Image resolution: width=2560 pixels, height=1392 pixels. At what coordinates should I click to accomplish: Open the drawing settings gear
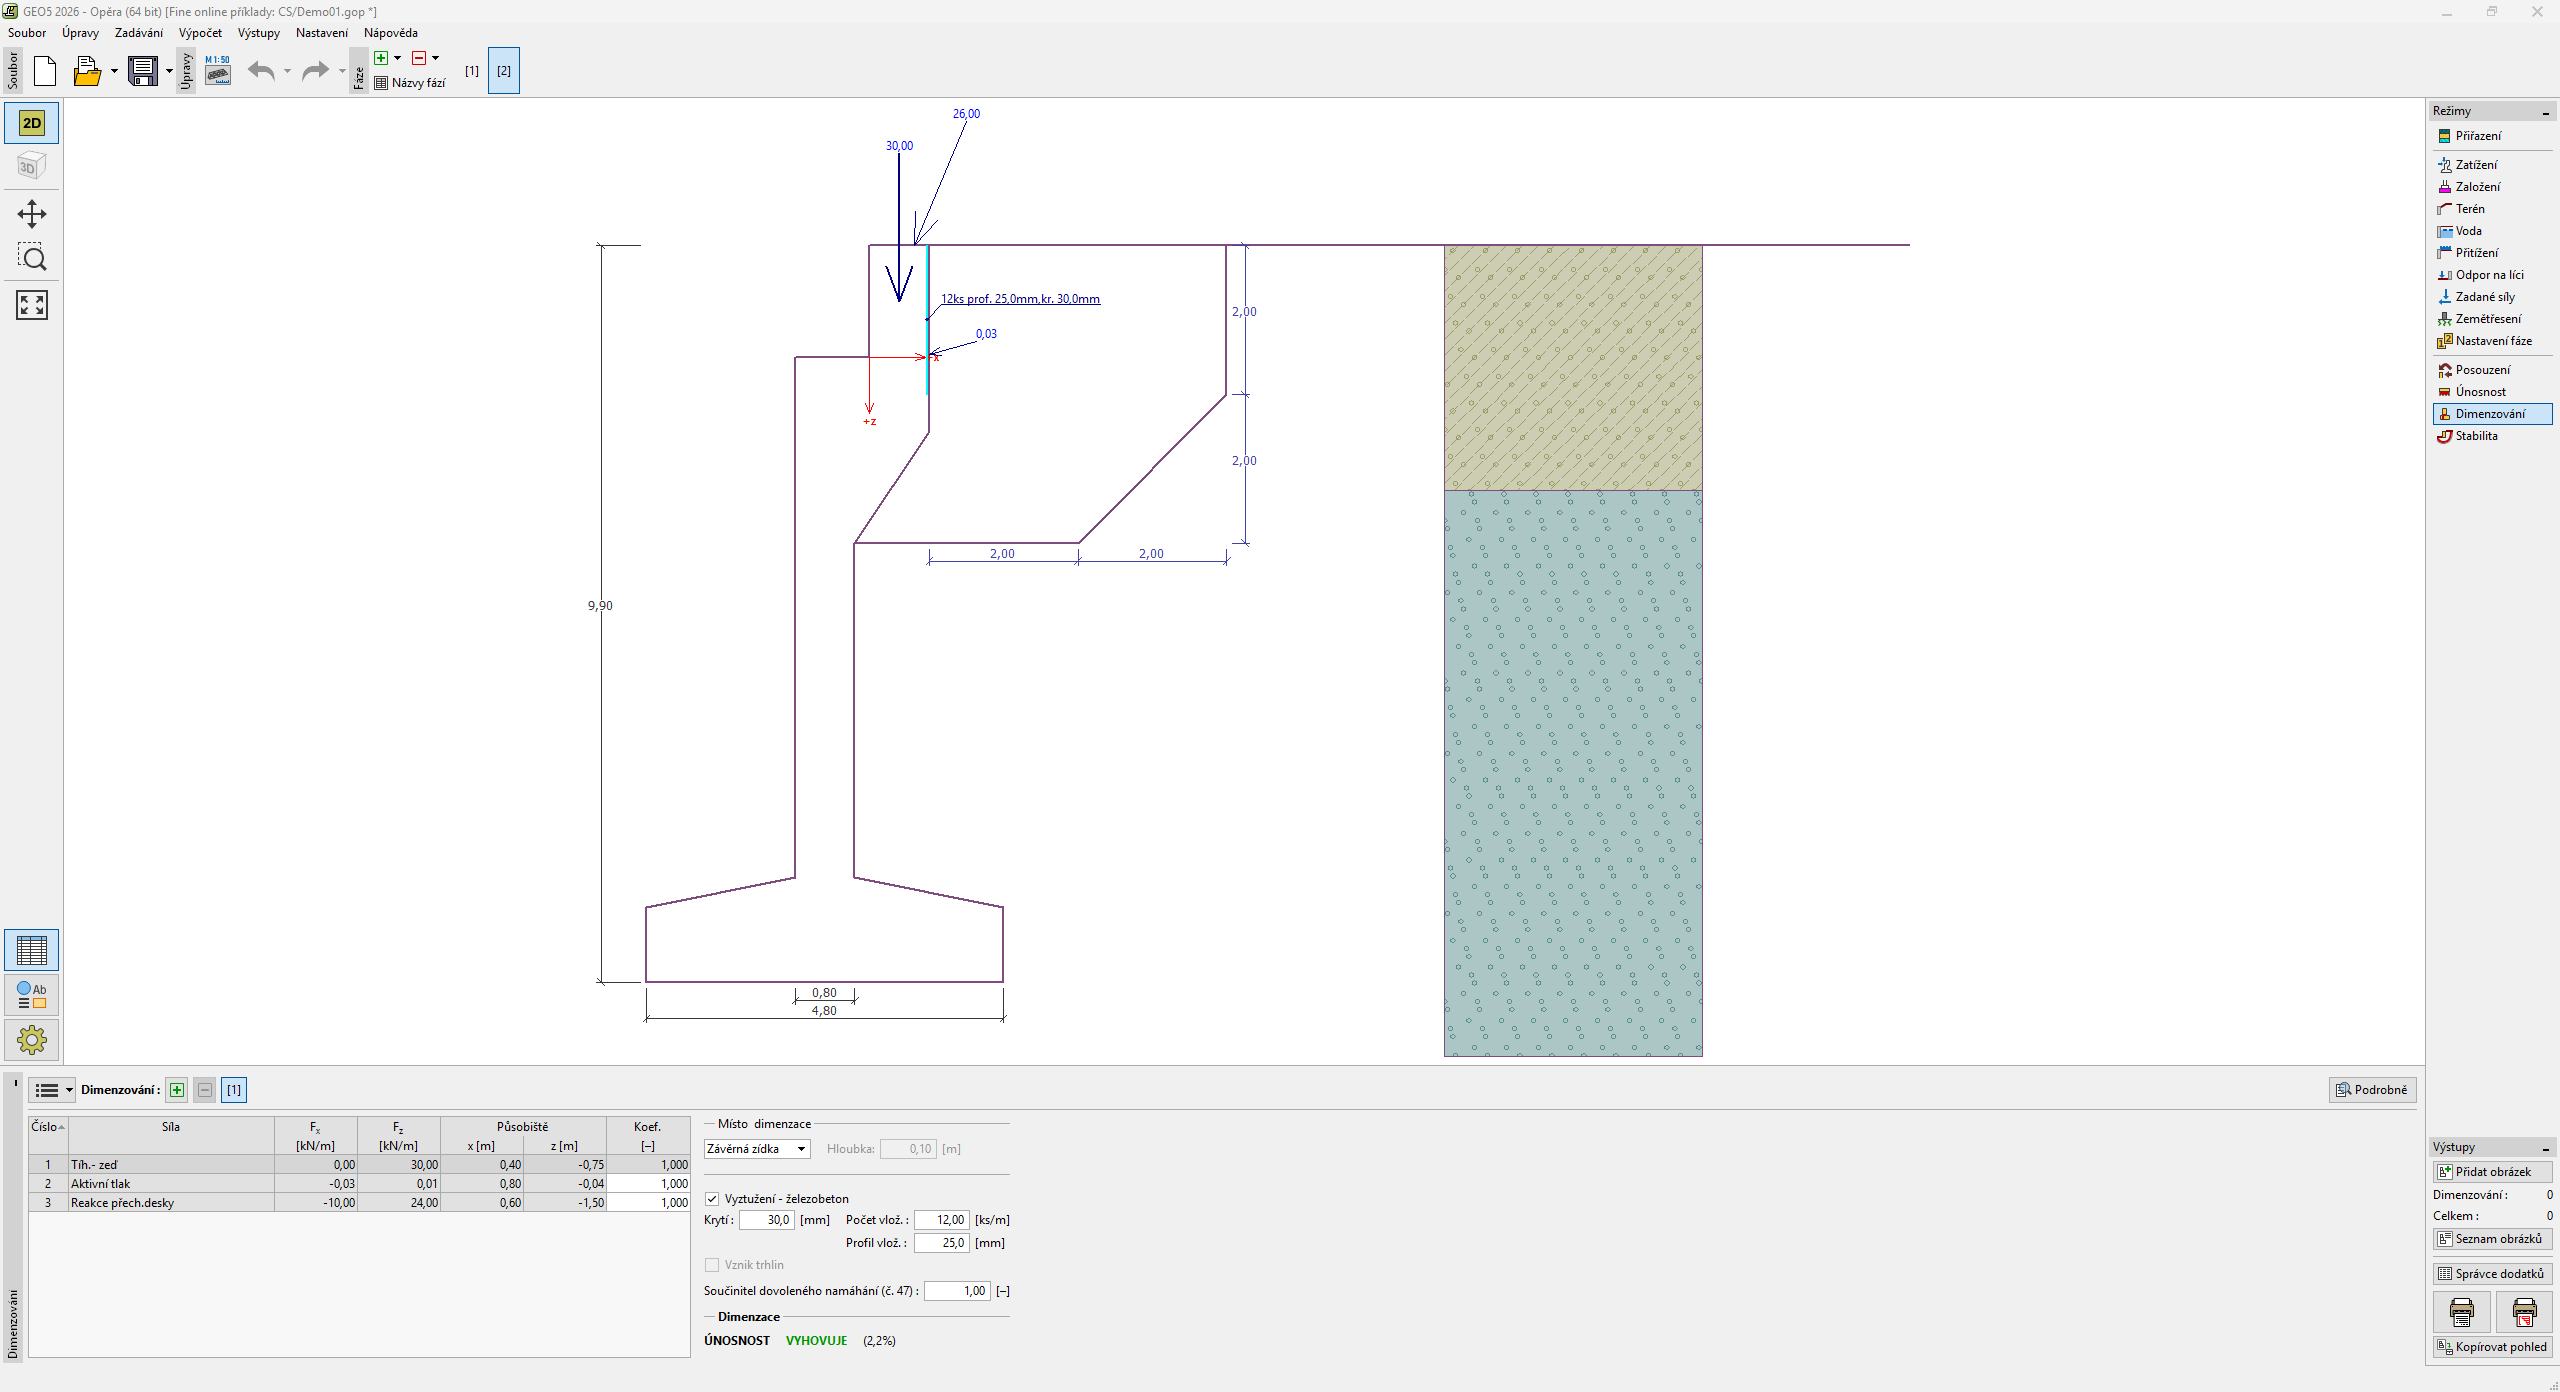[x=32, y=1040]
